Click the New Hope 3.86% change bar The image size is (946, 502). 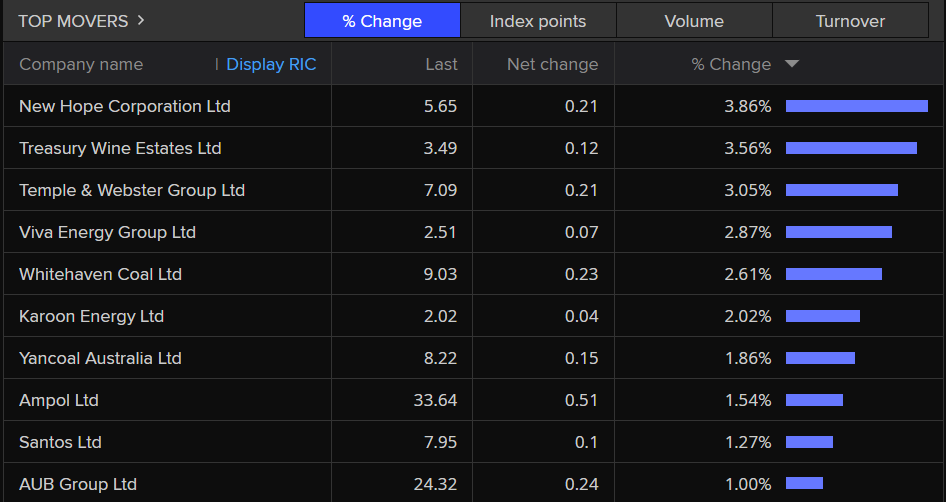(x=856, y=106)
